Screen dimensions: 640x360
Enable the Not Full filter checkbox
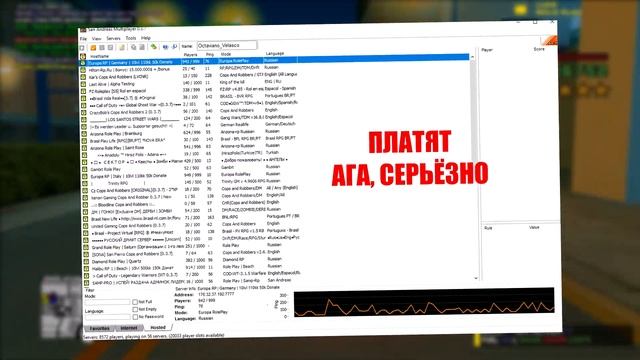[x=135, y=302]
